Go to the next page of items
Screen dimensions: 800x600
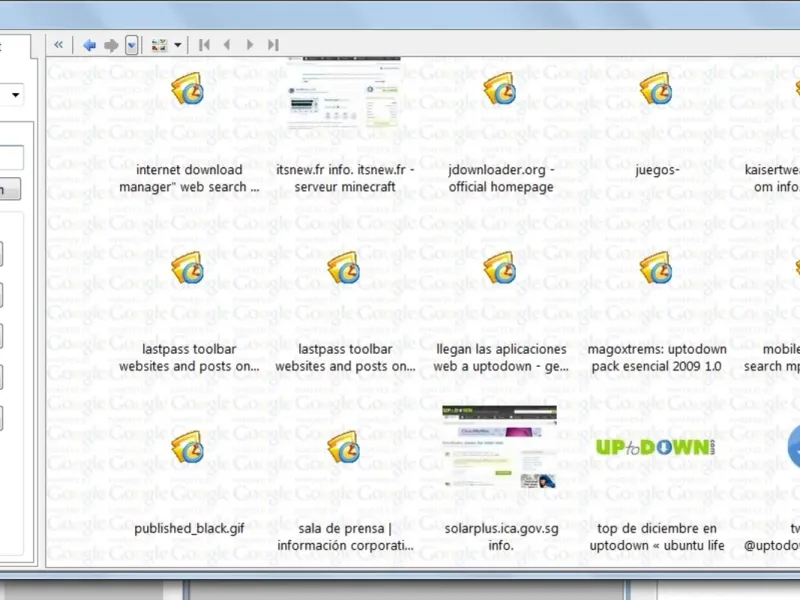tap(250, 45)
